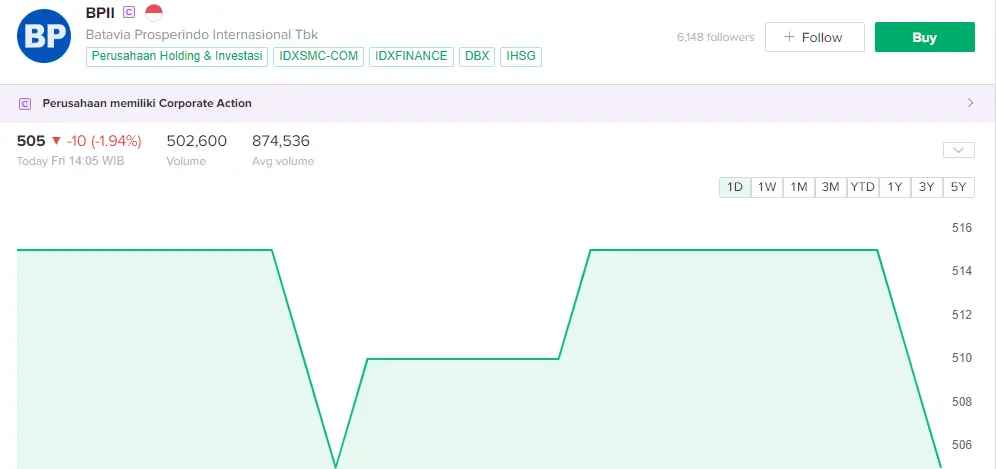Click the 510 axis label
The height and width of the screenshot is (469, 996).
click(962, 358)
